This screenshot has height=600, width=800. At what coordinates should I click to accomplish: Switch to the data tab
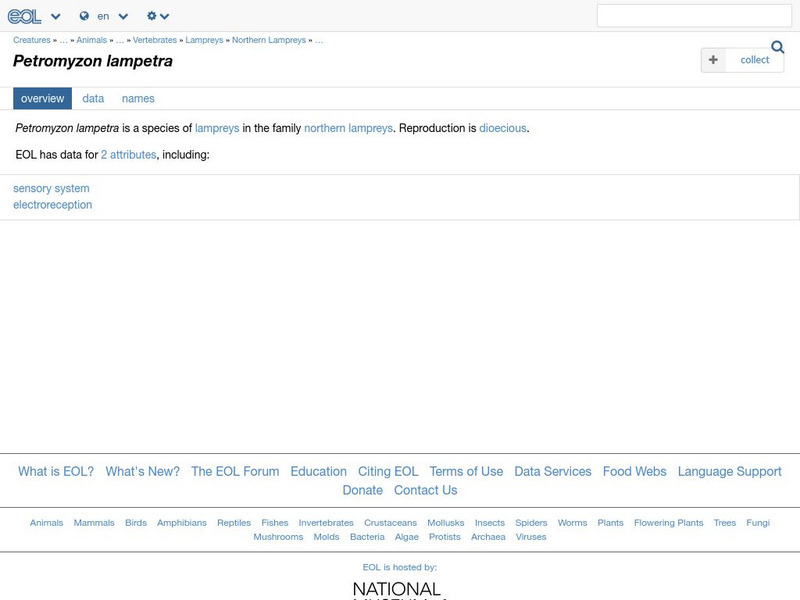tap(93, 98)
